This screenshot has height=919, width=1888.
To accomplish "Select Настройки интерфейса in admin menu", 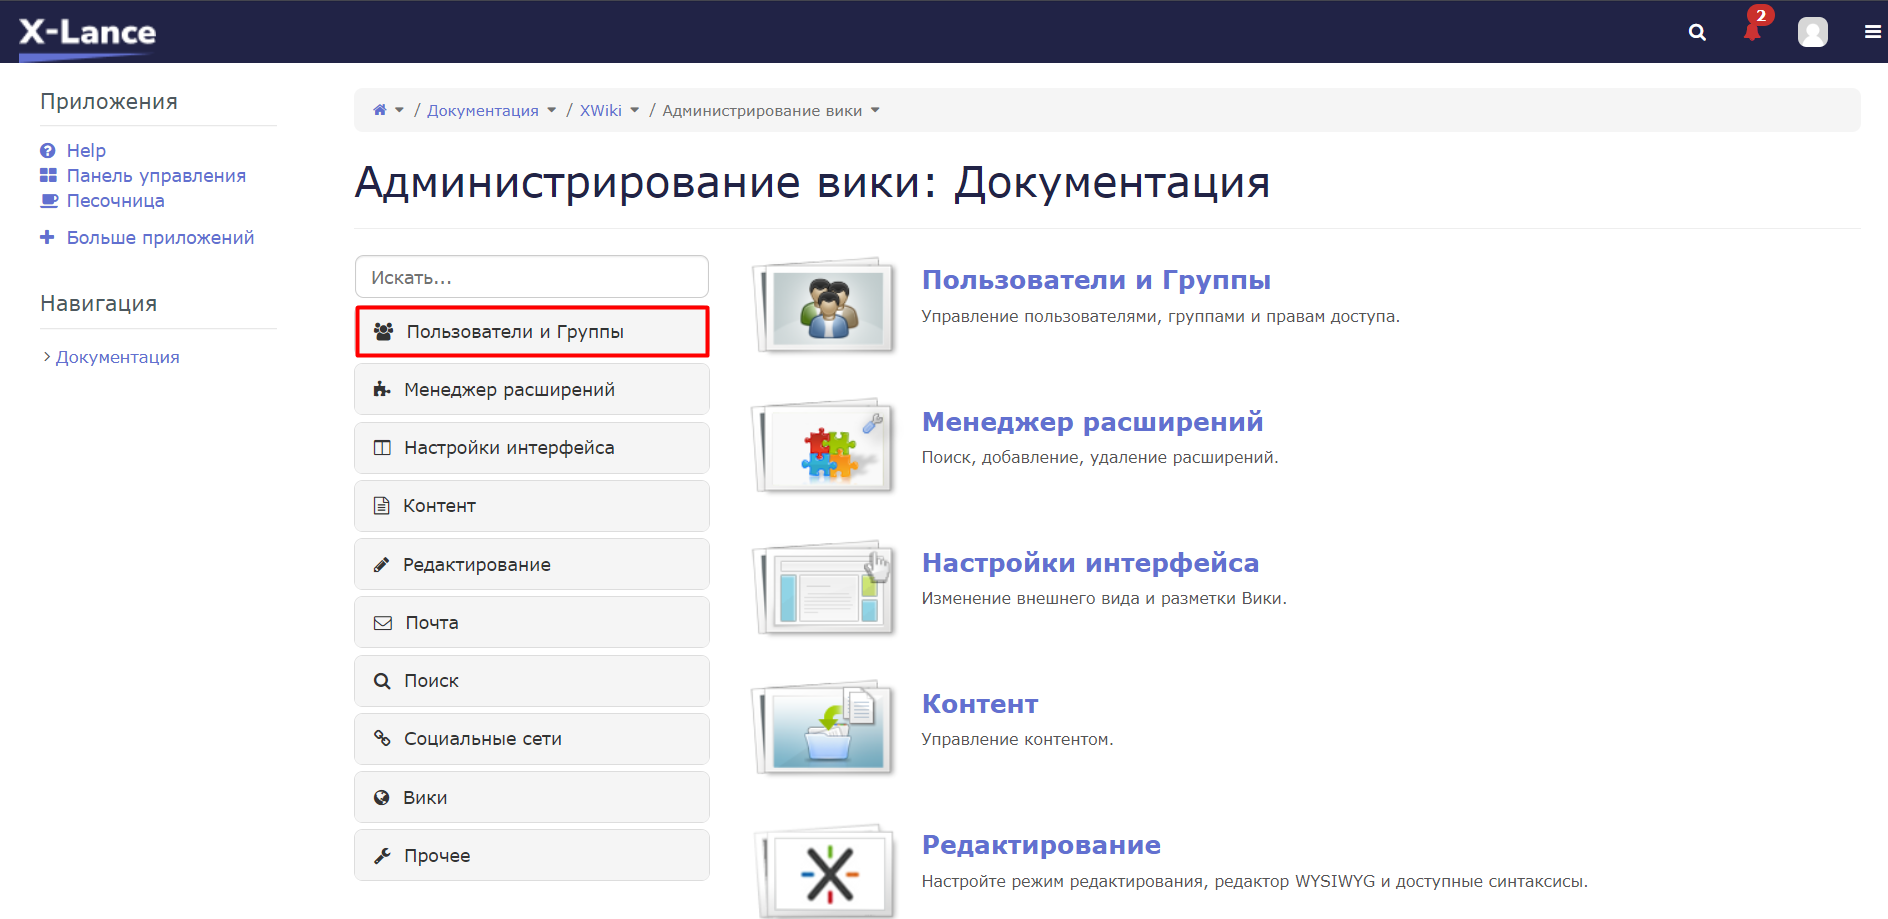I will click(532, 448).
